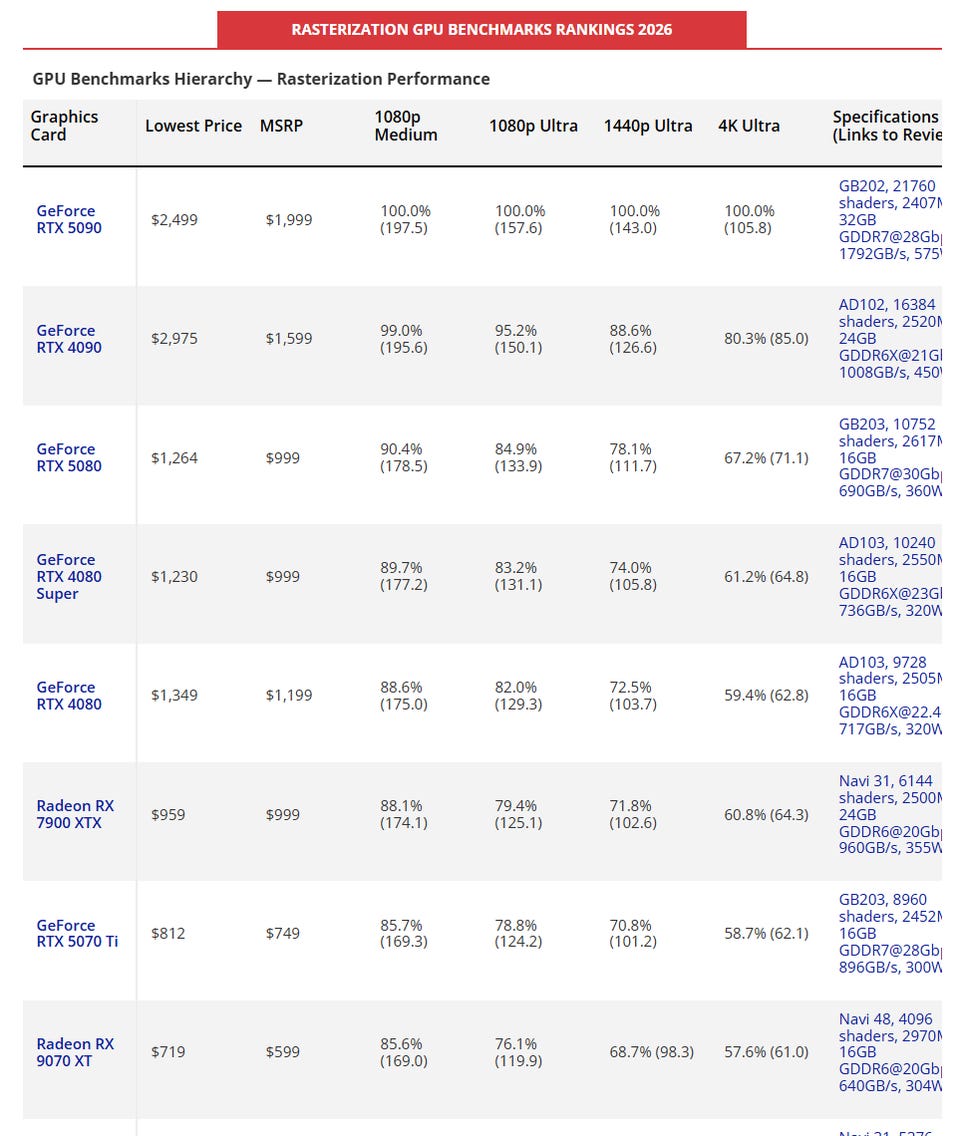Open the GeForce RTX 5090 link
Screen dimensions: 960x1136
click(69, 220)
